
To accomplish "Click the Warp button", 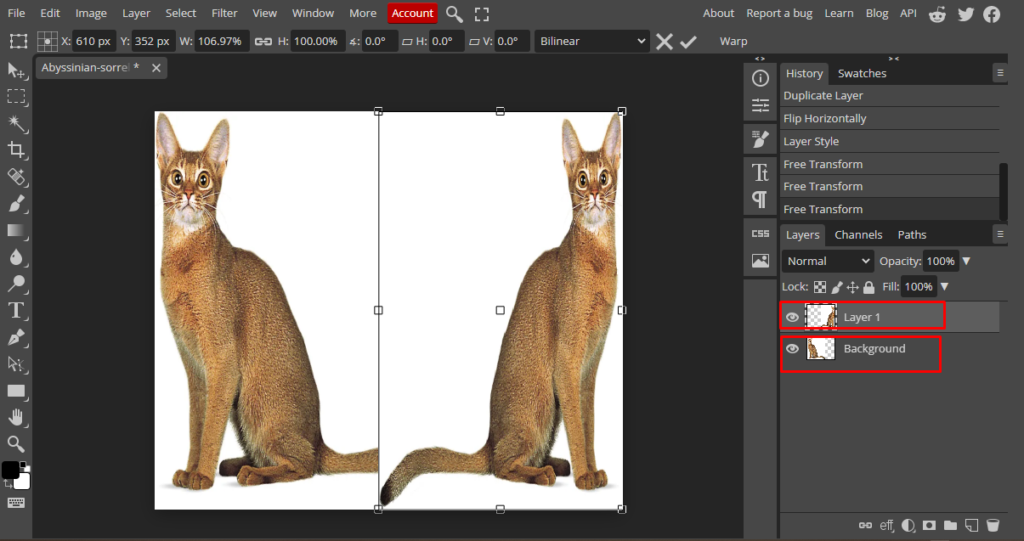I will coord(733,41).
